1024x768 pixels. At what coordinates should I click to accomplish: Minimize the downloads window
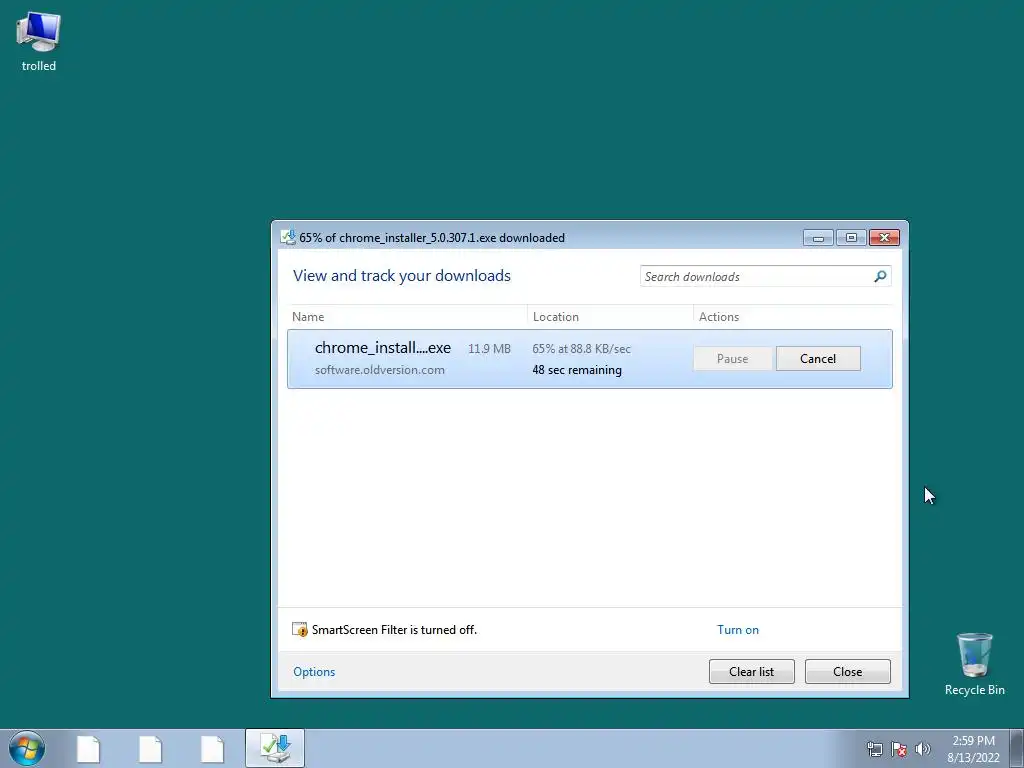[818, 238]
